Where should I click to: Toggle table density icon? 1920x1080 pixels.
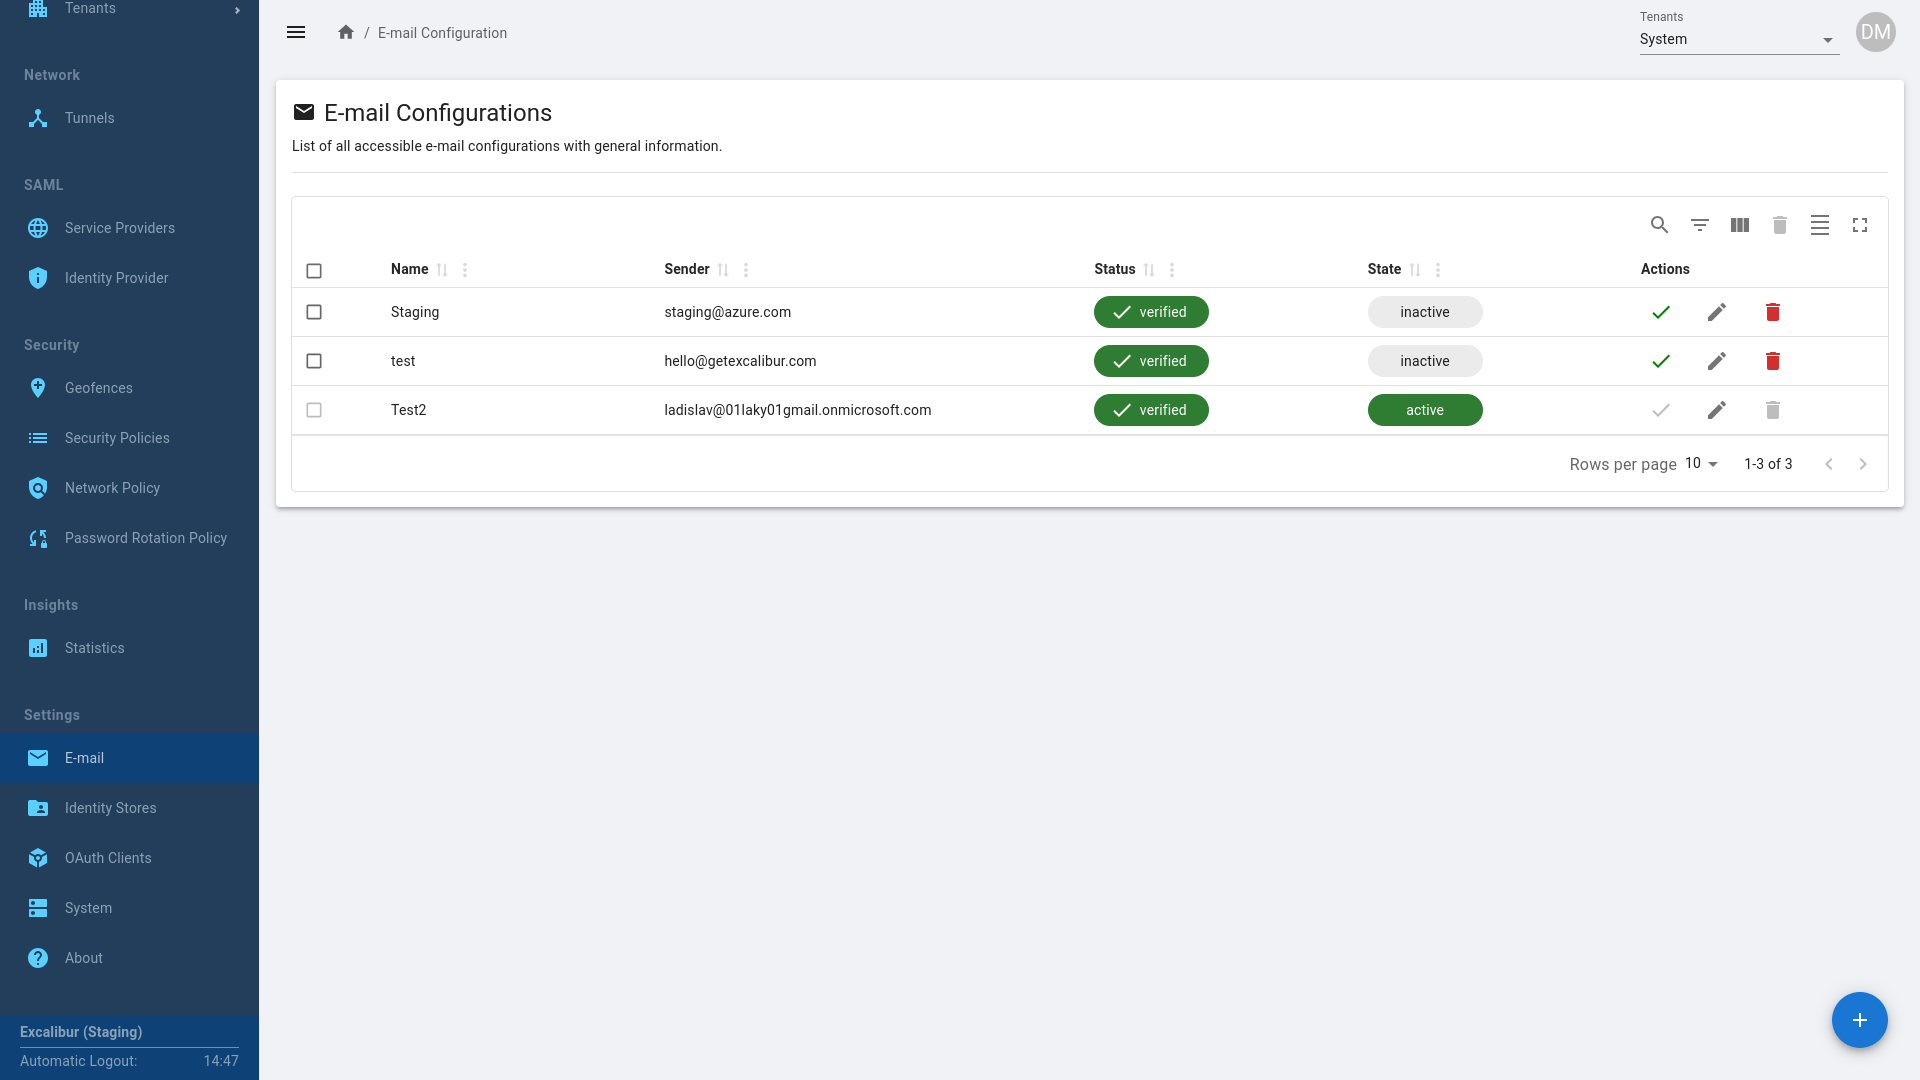(1819, 225)
